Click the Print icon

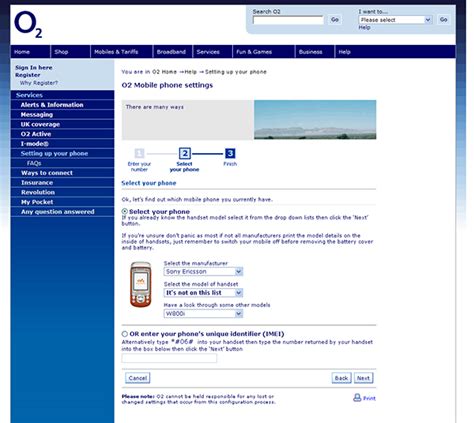[357, 397]
